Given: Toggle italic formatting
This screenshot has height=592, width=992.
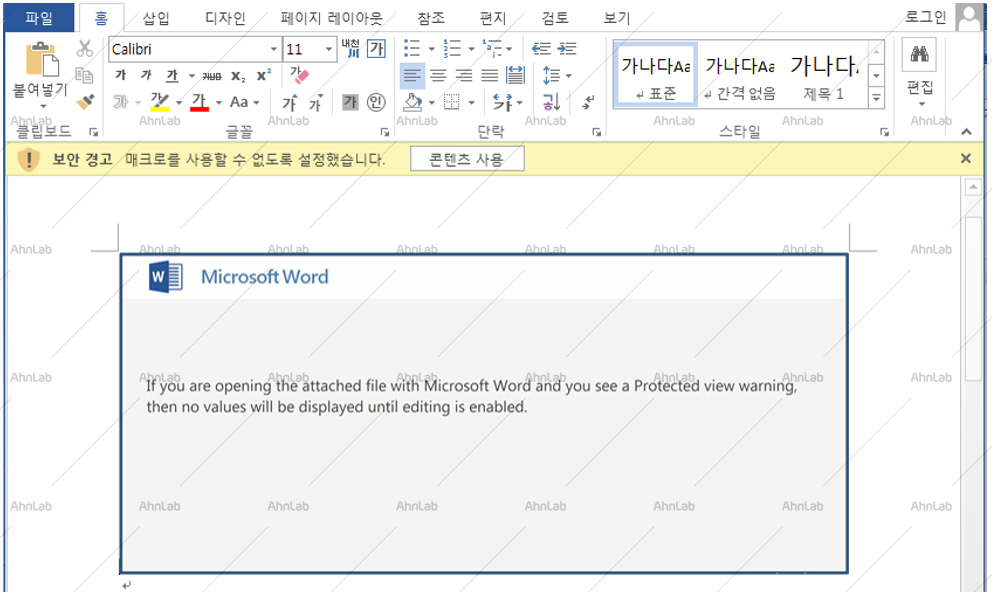Looking at the screenshot, I should pos(146,75).
